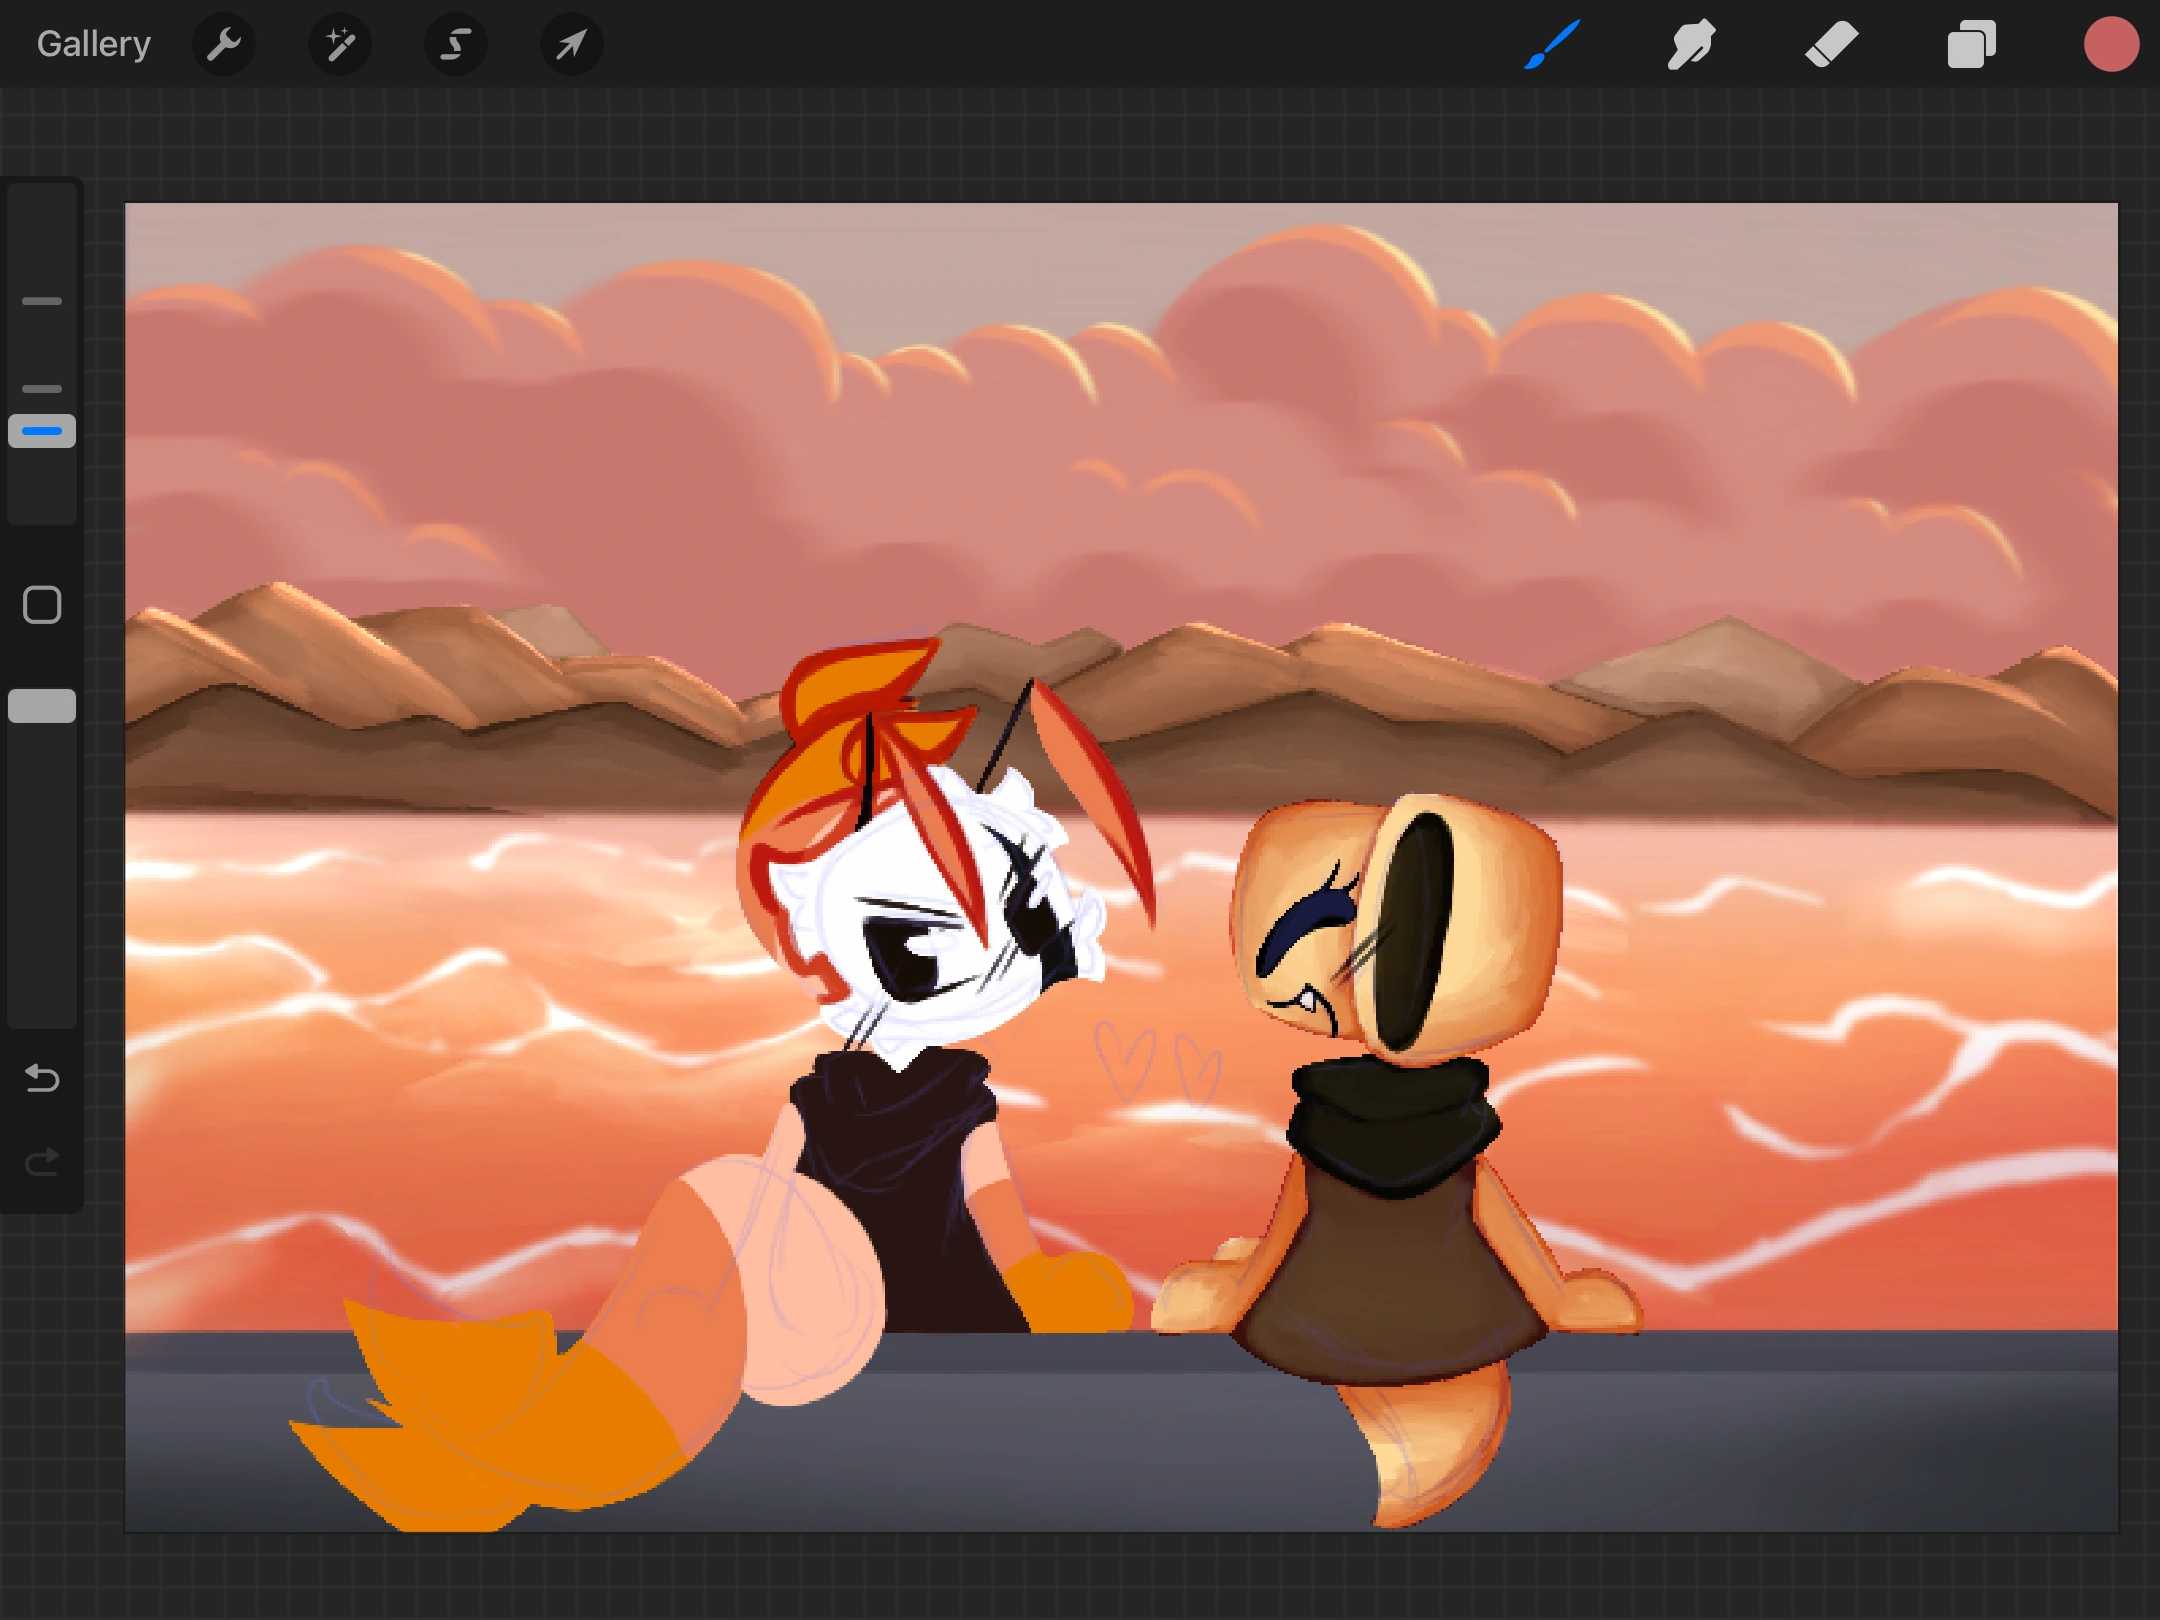2160x1620 pixels.
Task: Select the Eraser tool
Action: tap(1831, 44)
